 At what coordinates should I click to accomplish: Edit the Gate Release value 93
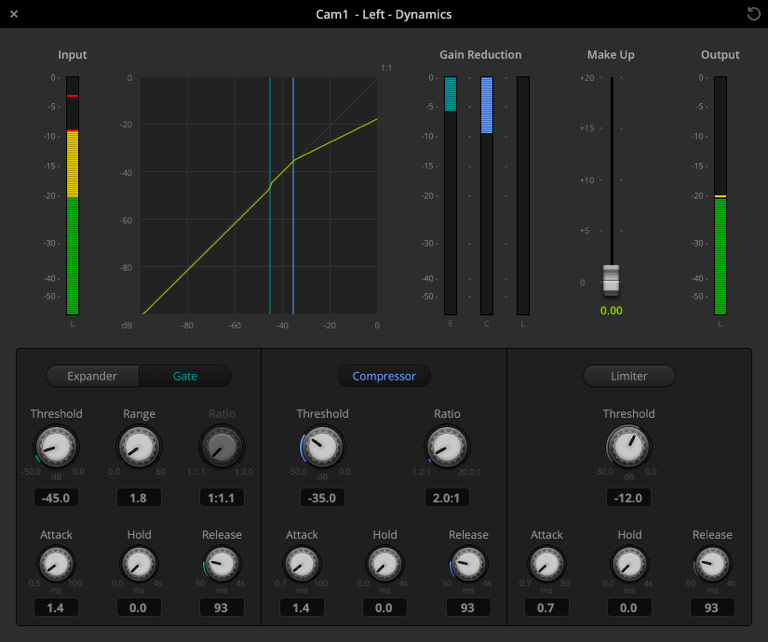[221, 608]
